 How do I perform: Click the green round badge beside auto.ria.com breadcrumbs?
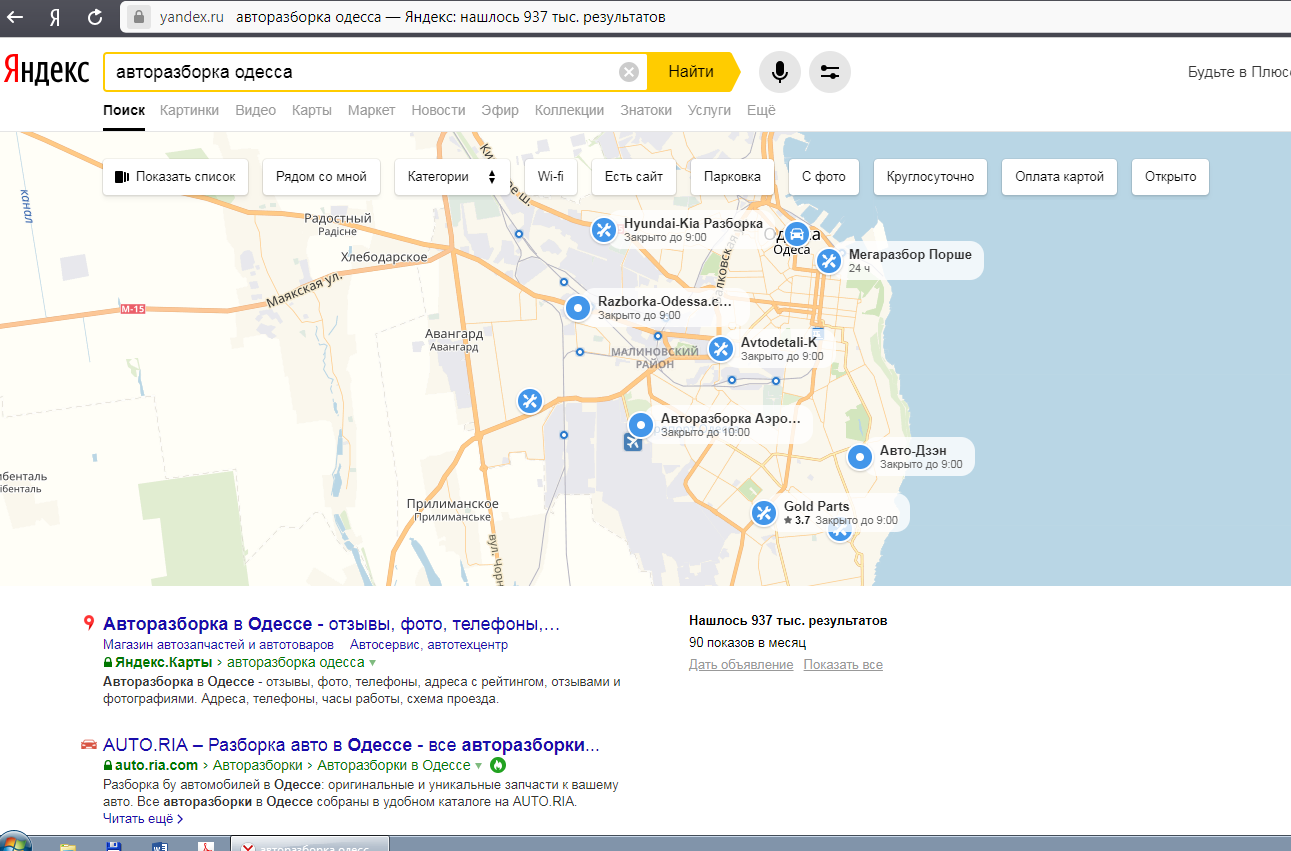click(x=497, y=765)
